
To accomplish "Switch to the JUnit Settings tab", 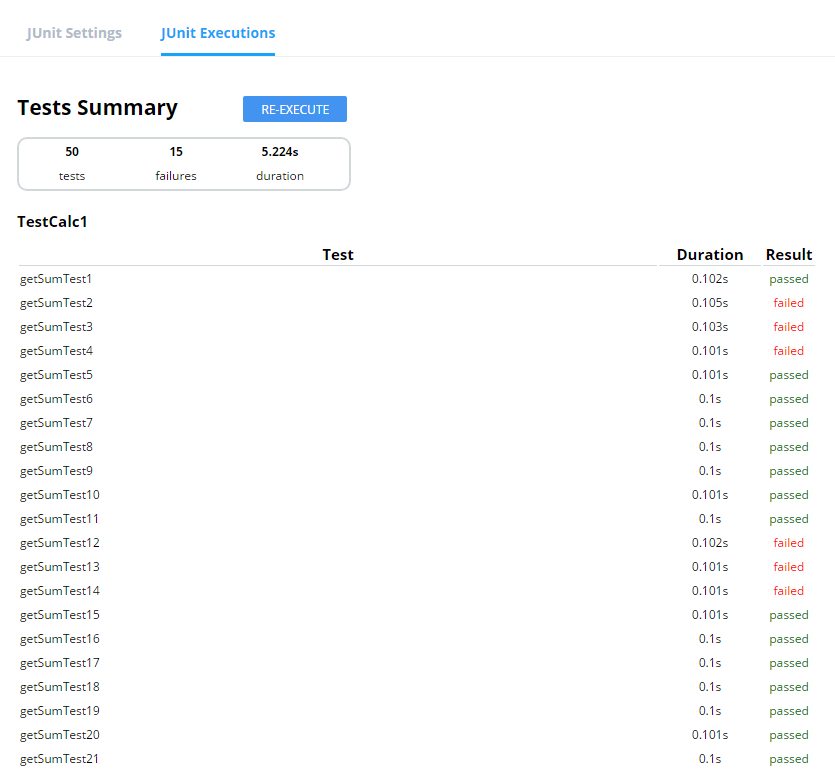I will click(74, 32).
